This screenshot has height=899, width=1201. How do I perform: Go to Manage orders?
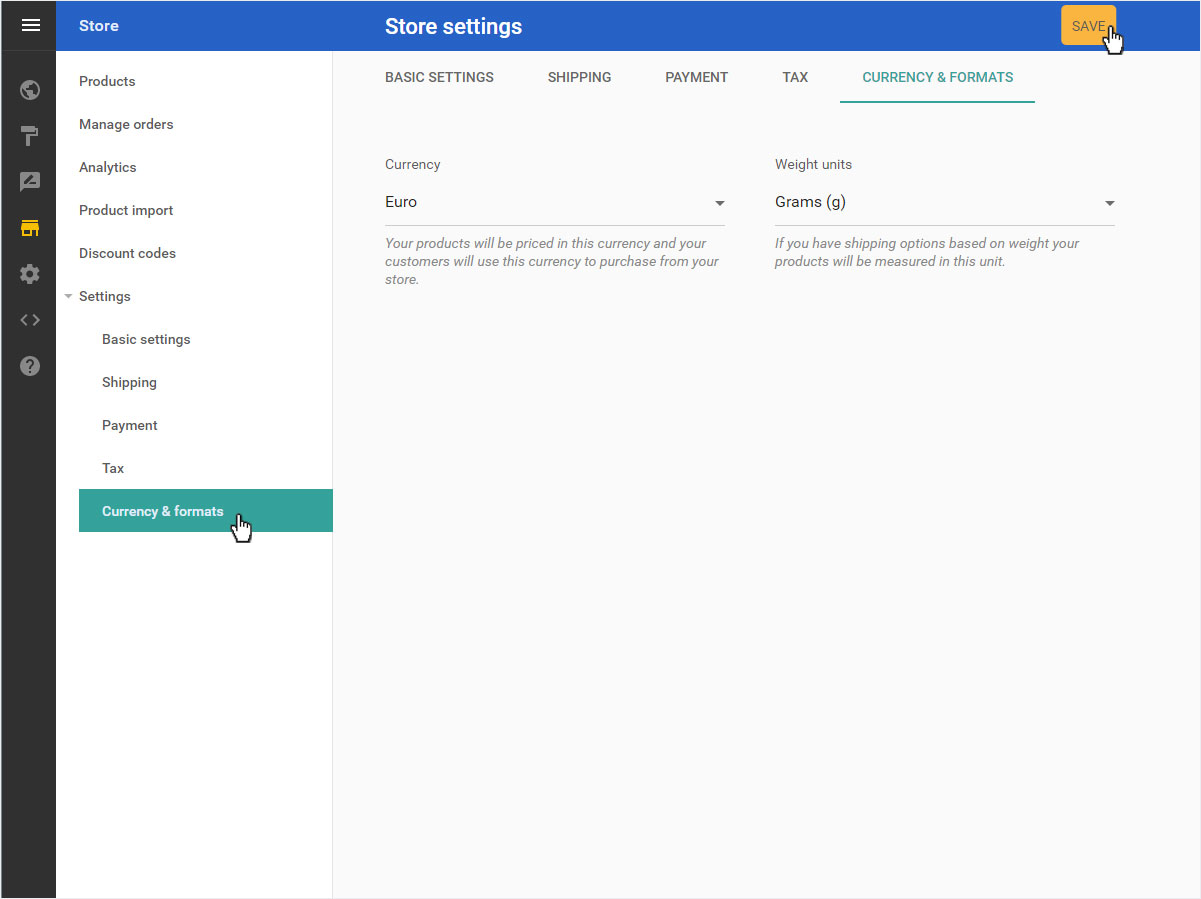(126, 124)
